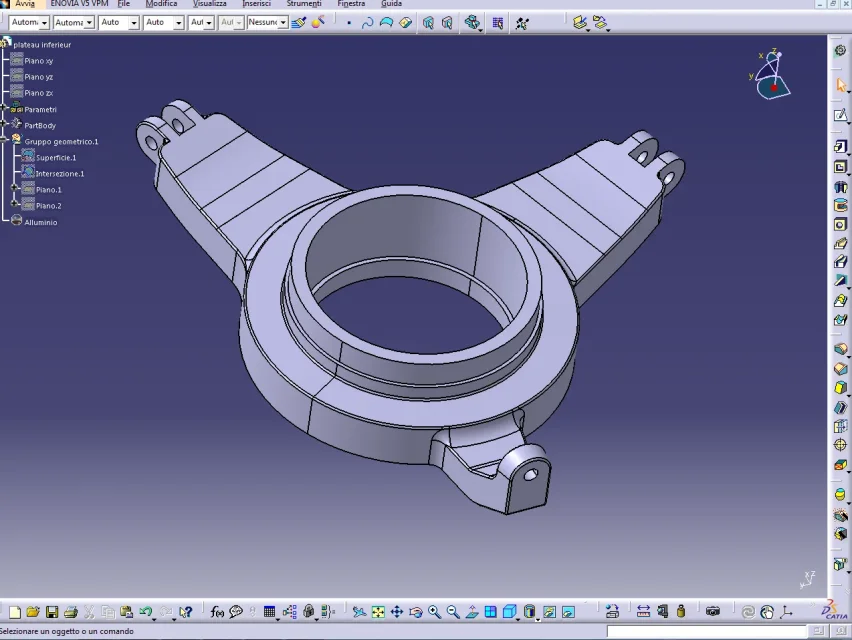Screen dimensions: 852x640
Task: Expand the Piano.1 tree node
Action: click(15, 188)
